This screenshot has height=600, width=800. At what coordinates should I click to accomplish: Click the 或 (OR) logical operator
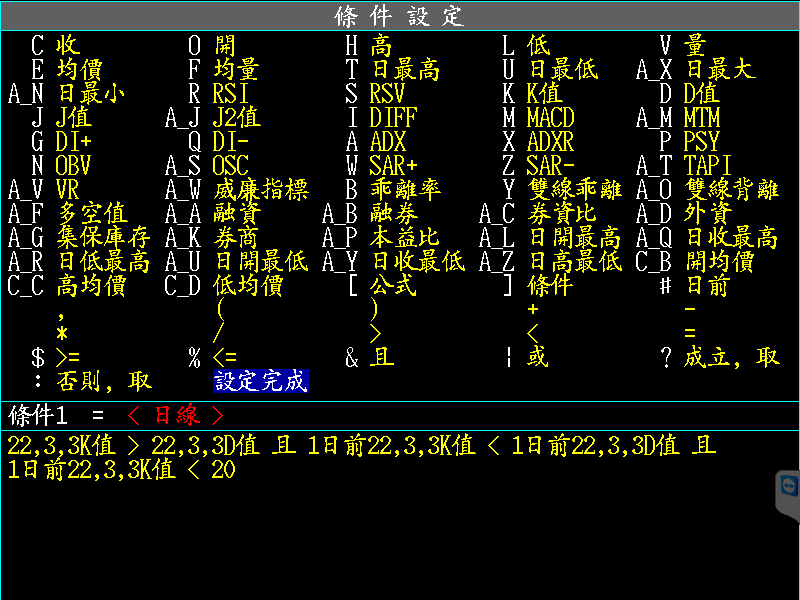tap(538, 357)
